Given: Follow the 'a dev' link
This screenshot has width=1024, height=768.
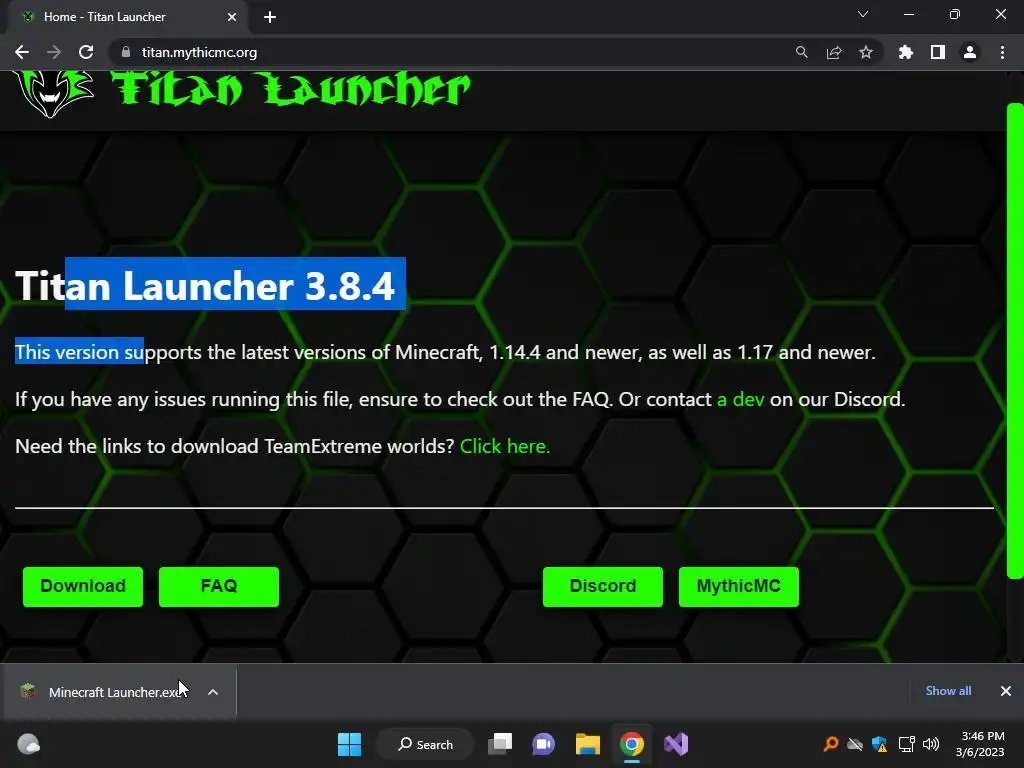Looking at the screenshot, I should (741, 399).
